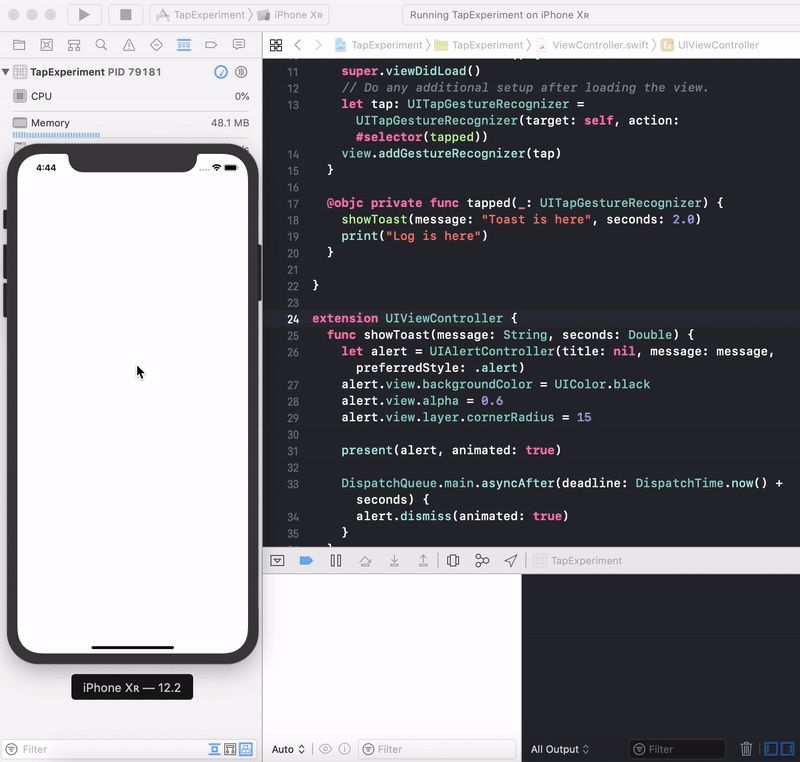Image resolution: width=800 pixels, height=762 pixels.
Task: Click the blue gauge icon beside PID 79181
Action: pyautogui.click(x=220, y=72)
